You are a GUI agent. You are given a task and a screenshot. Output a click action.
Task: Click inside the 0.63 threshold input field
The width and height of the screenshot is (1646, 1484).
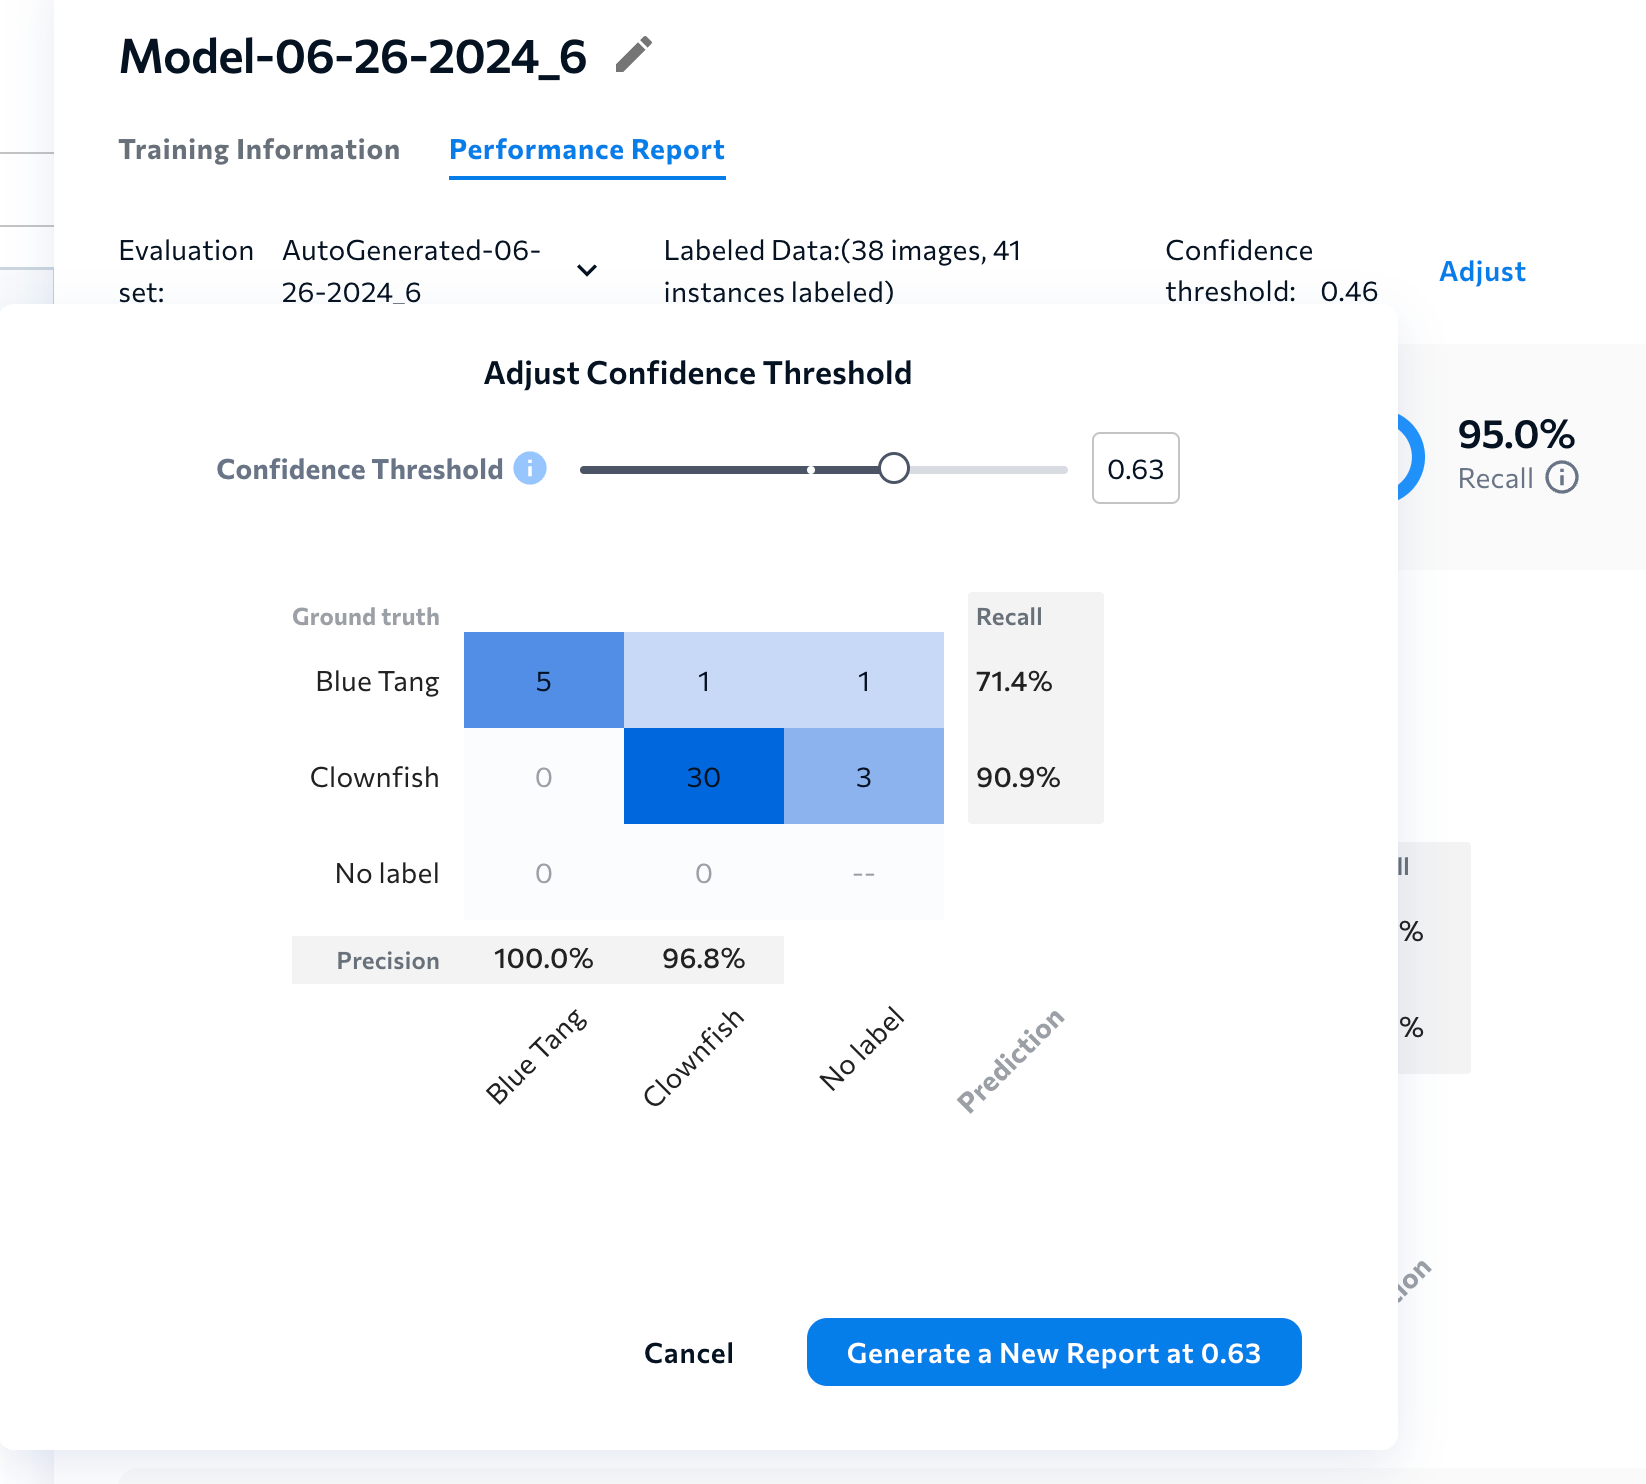(1135, 468)
